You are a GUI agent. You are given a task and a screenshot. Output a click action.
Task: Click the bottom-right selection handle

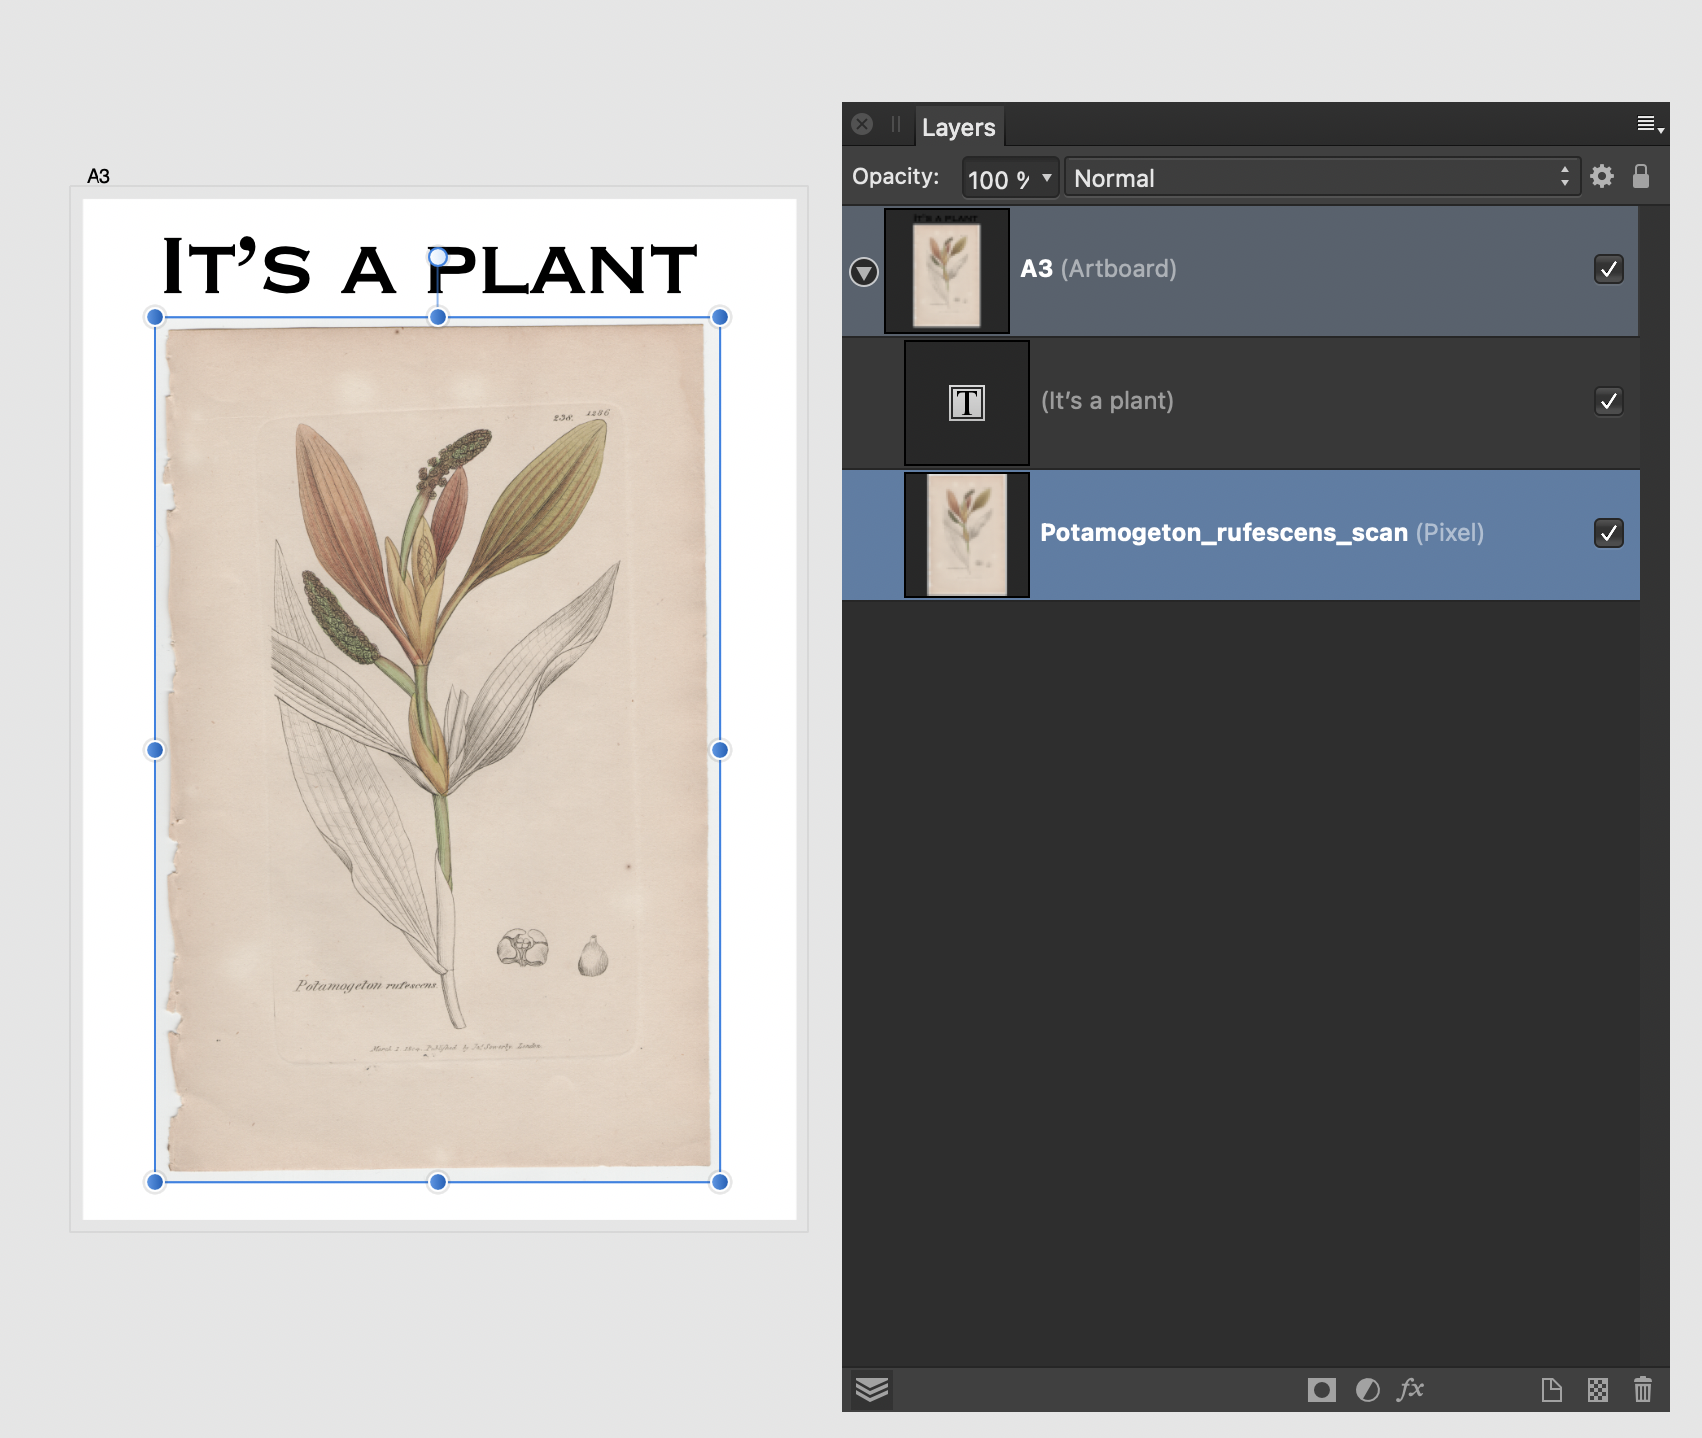tap(720, 1182)
